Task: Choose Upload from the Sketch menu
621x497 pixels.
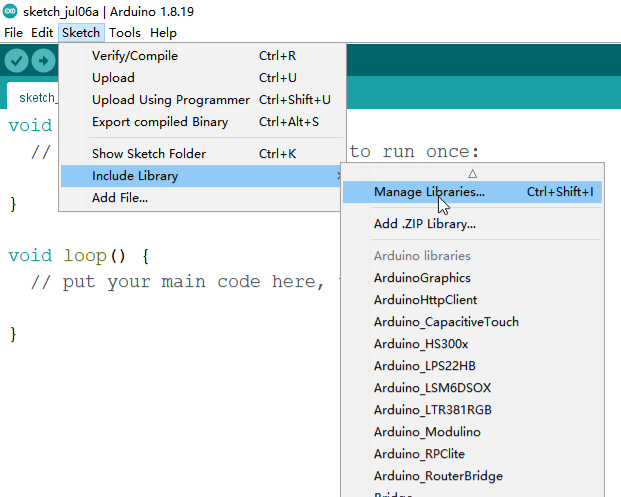Action: [x=202, y=78]
